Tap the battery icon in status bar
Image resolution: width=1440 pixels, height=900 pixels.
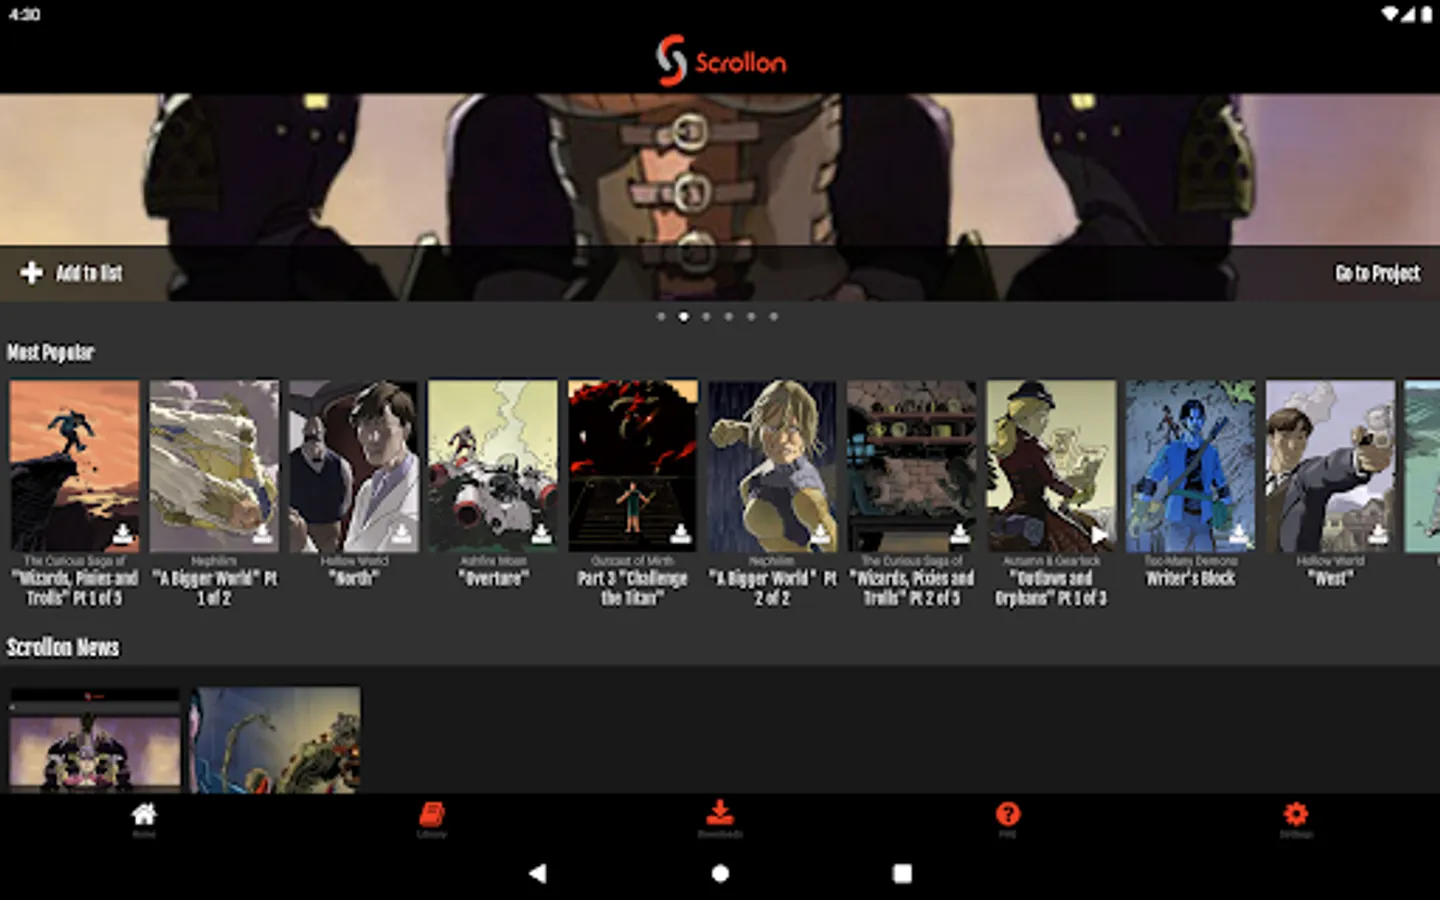coord(1426,14)
